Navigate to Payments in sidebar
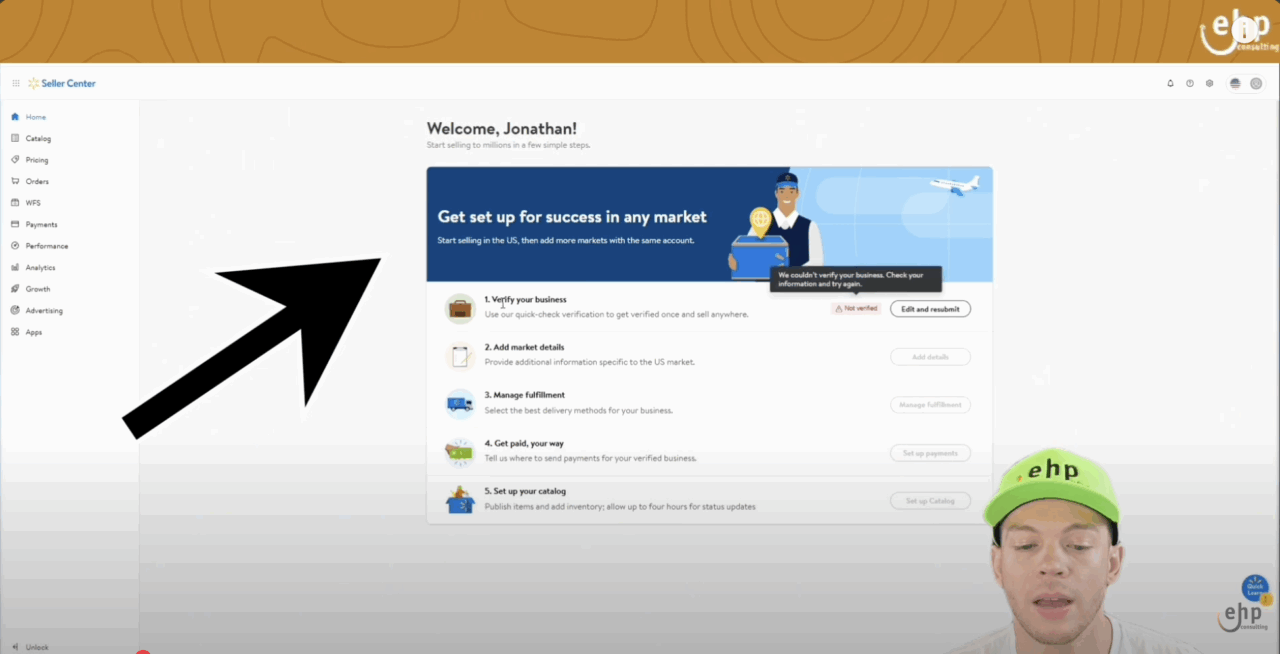This screenshot has height=654, width=1280. (x=41, y=224)
